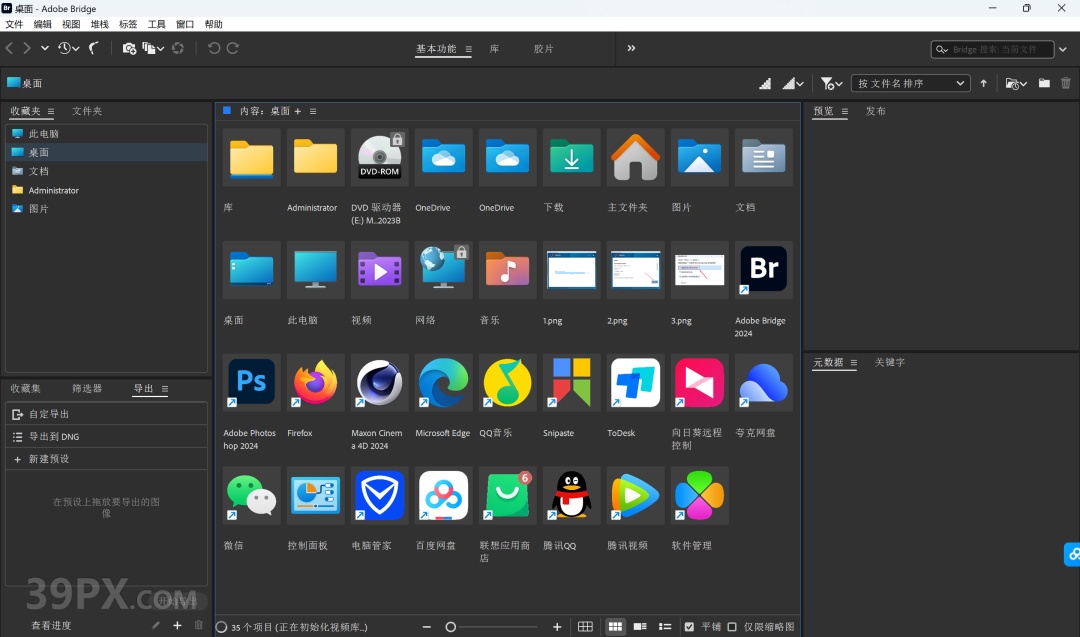Go forward with the forward arrow

tap(27, 48)
